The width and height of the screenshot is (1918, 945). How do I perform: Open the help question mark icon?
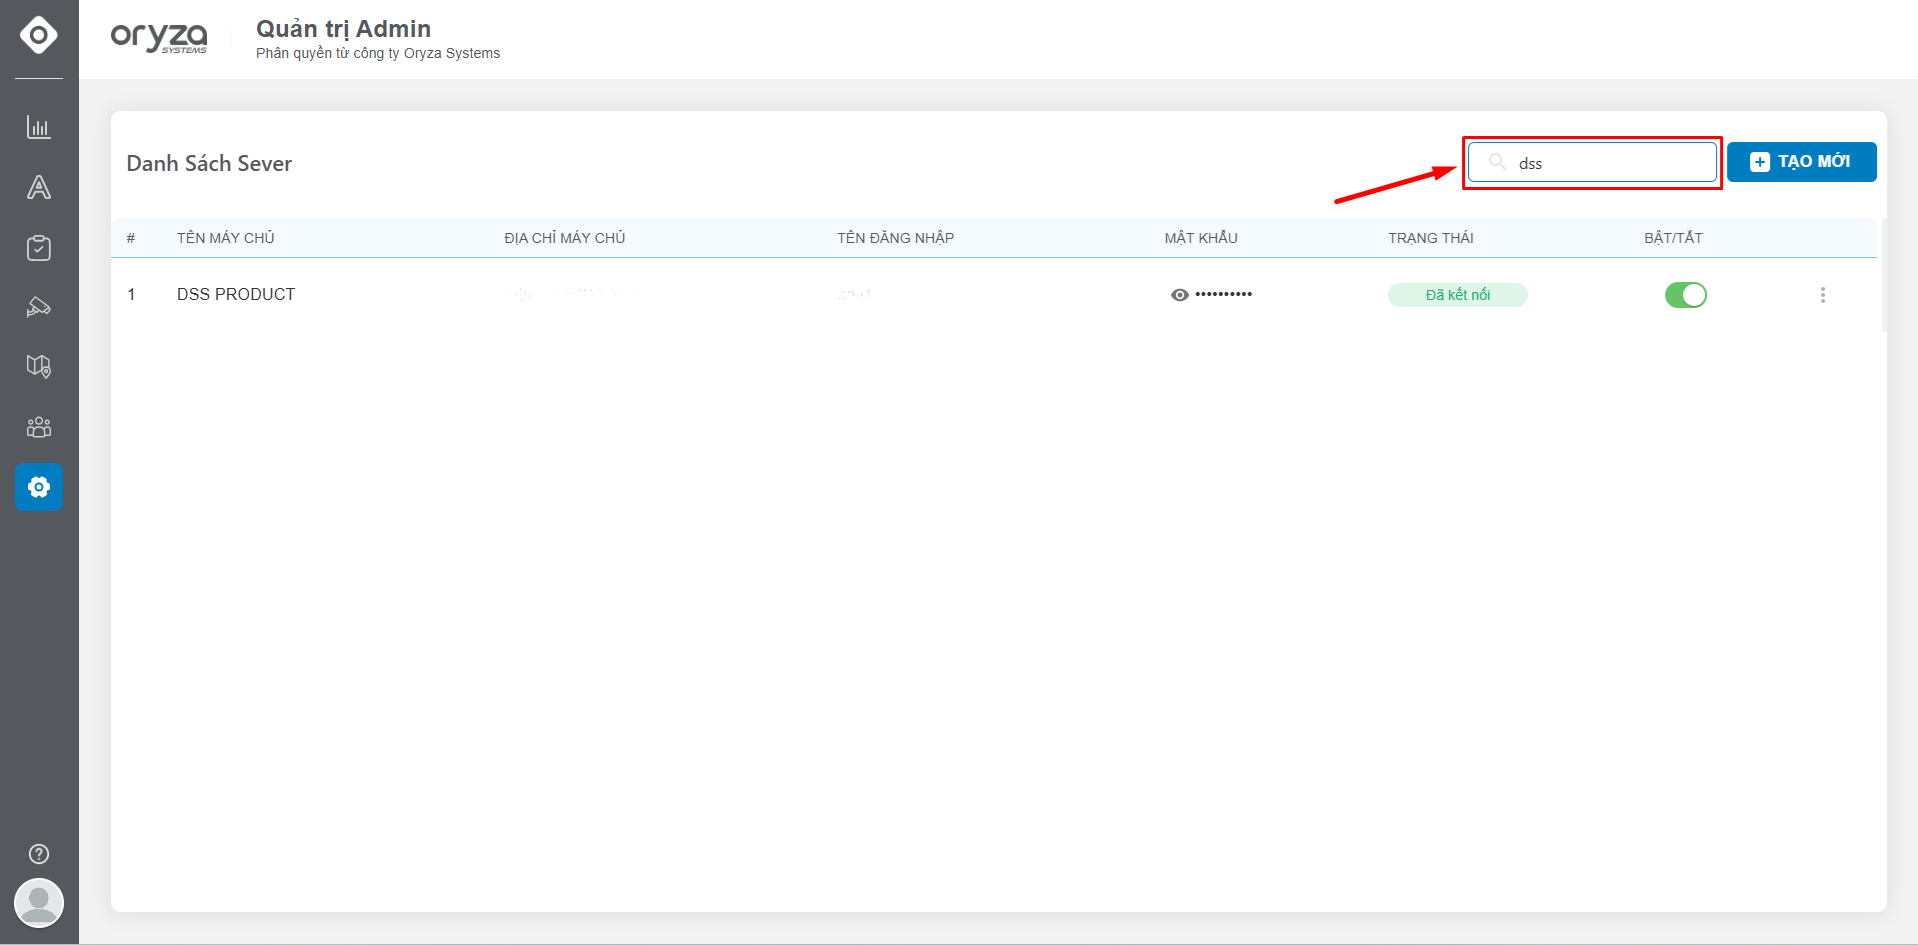[x=39, y=854]
